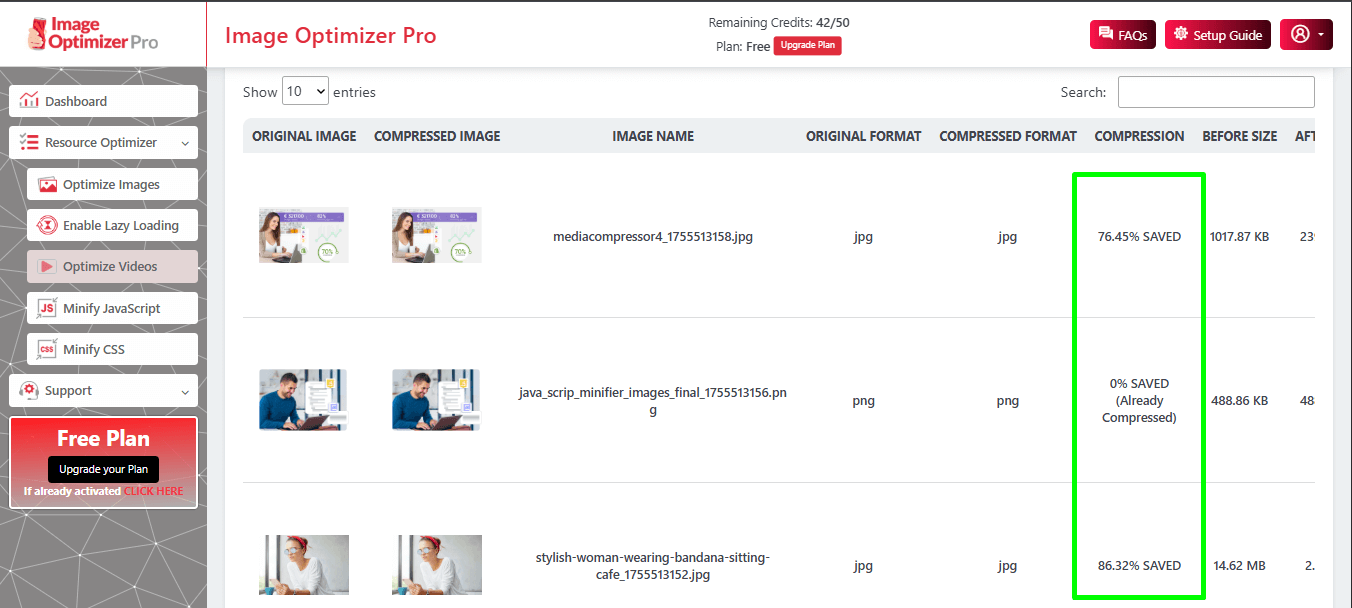Expand the Resource Optimizer chevron
This screenshot has height=608, width=1352.
[185, 143]
